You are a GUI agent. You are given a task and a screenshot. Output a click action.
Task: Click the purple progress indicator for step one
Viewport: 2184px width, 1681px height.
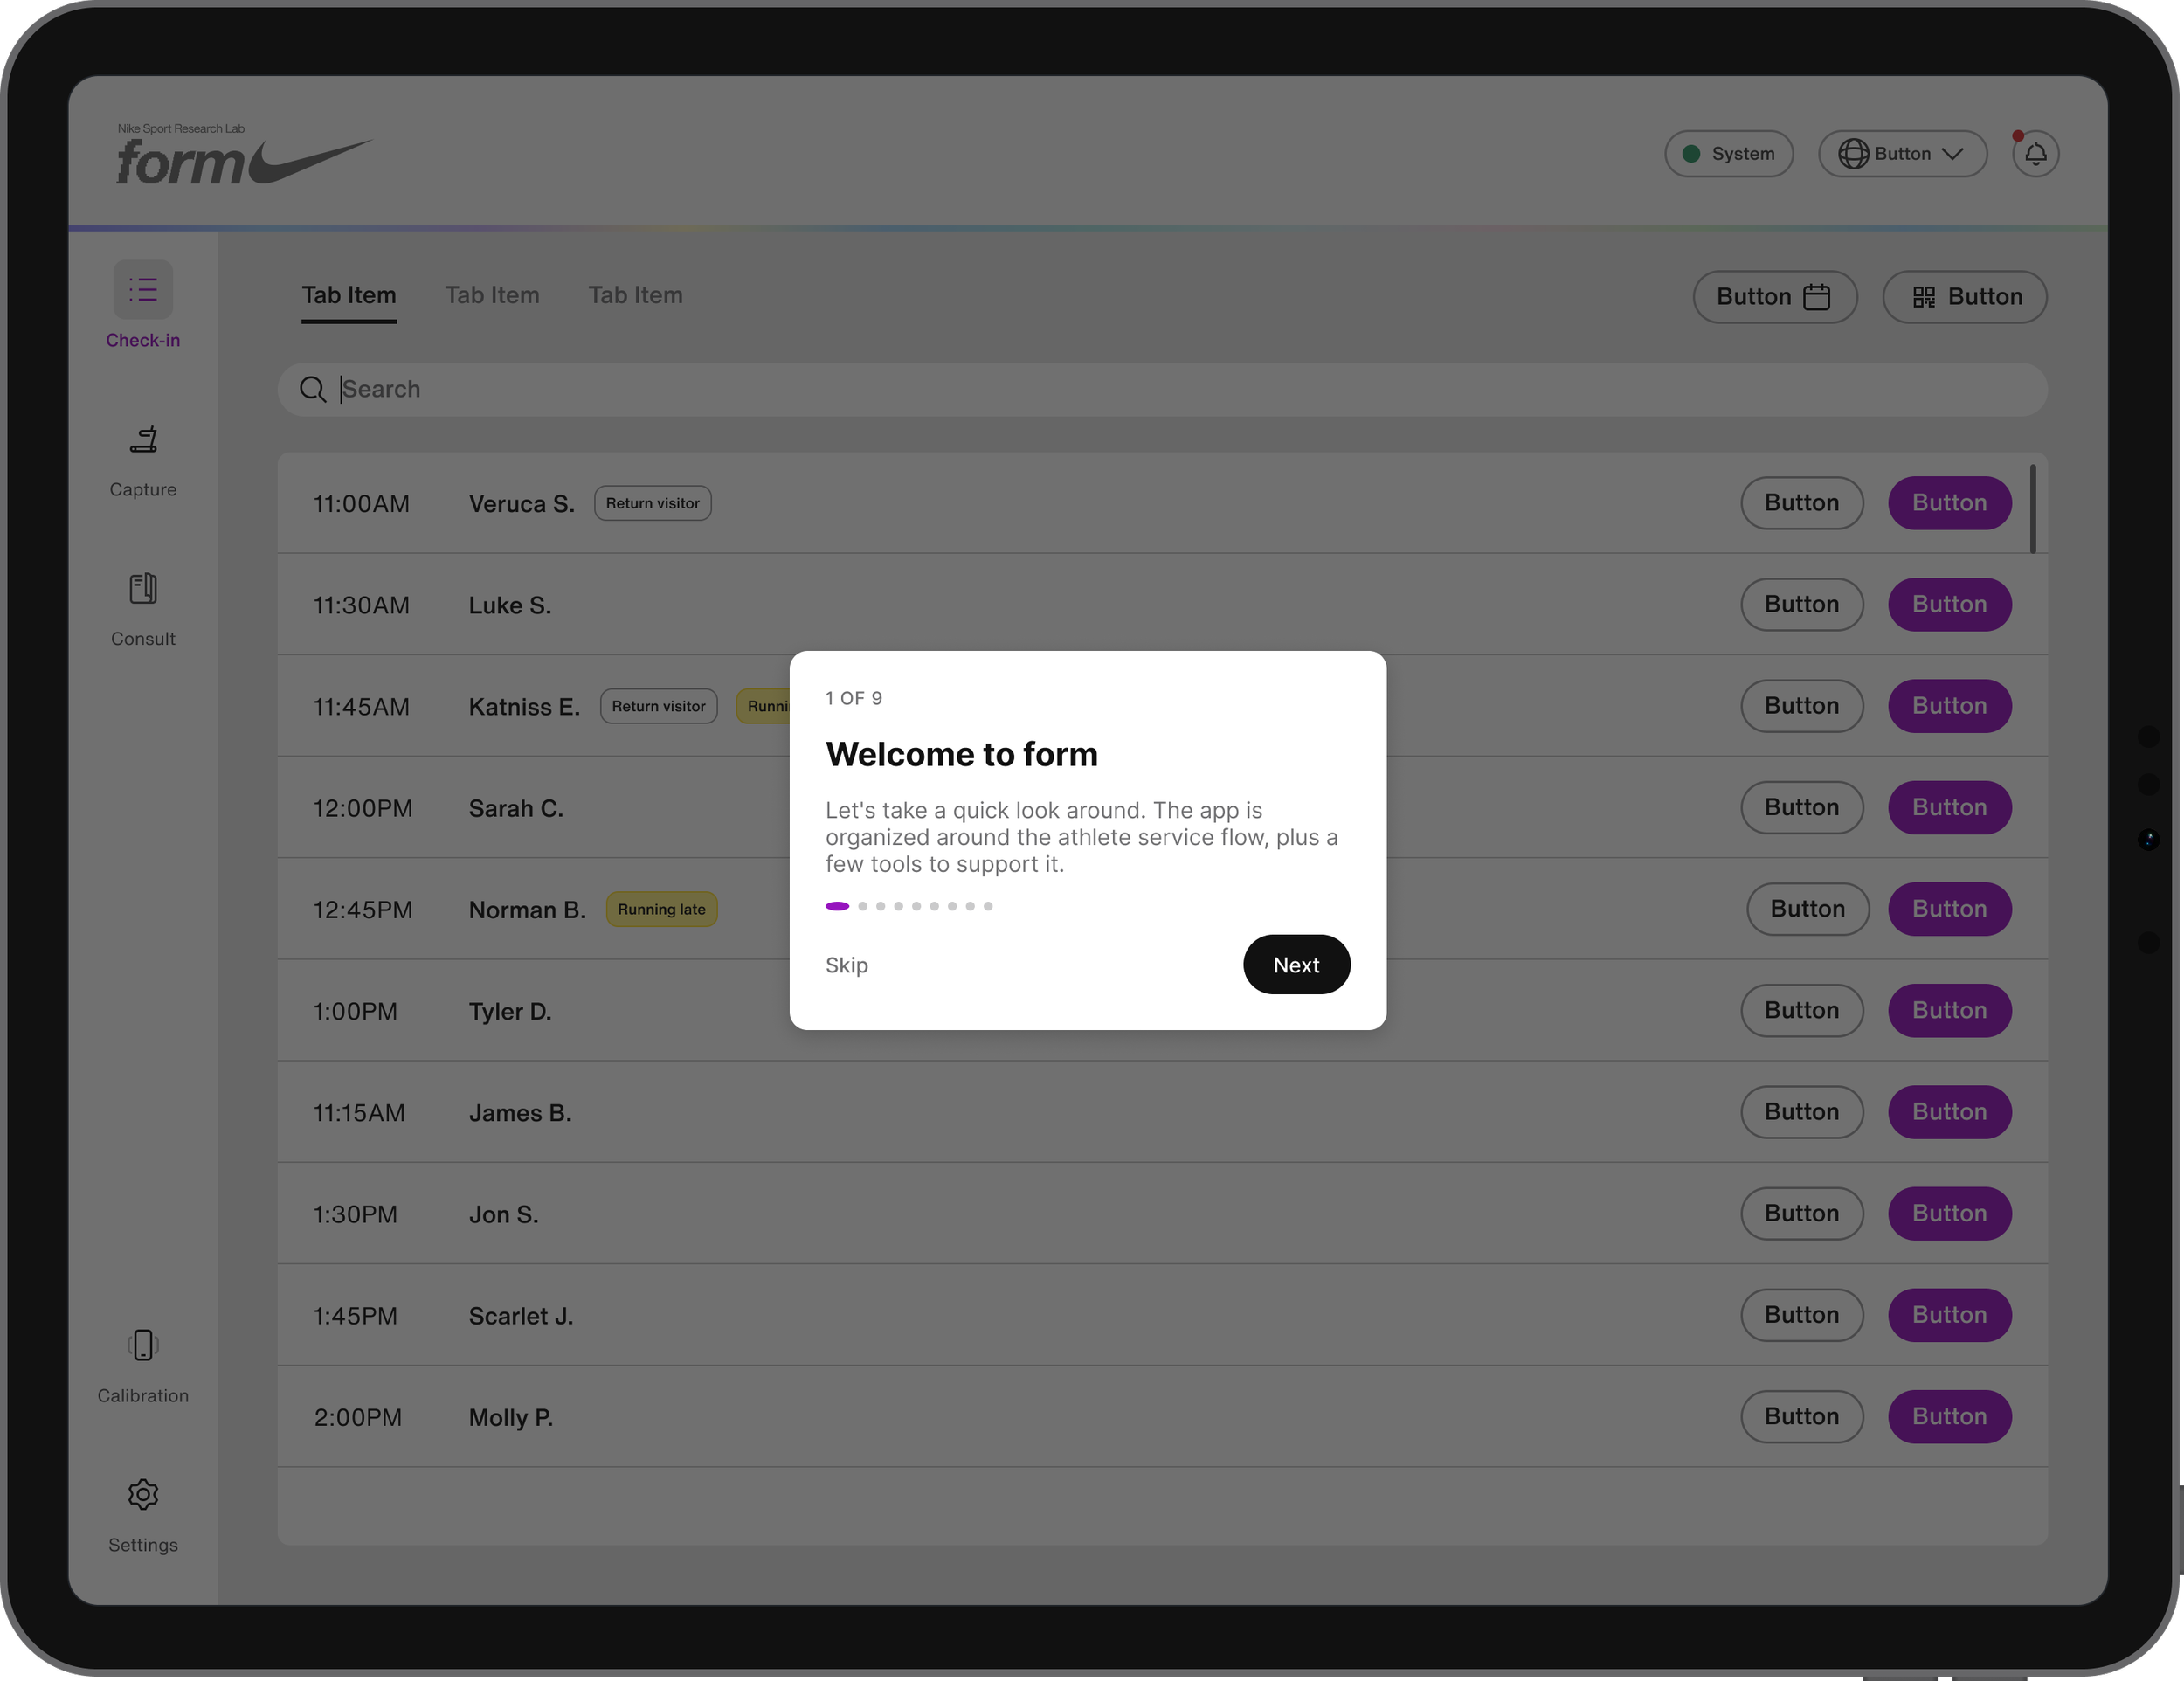coord(837,906)
